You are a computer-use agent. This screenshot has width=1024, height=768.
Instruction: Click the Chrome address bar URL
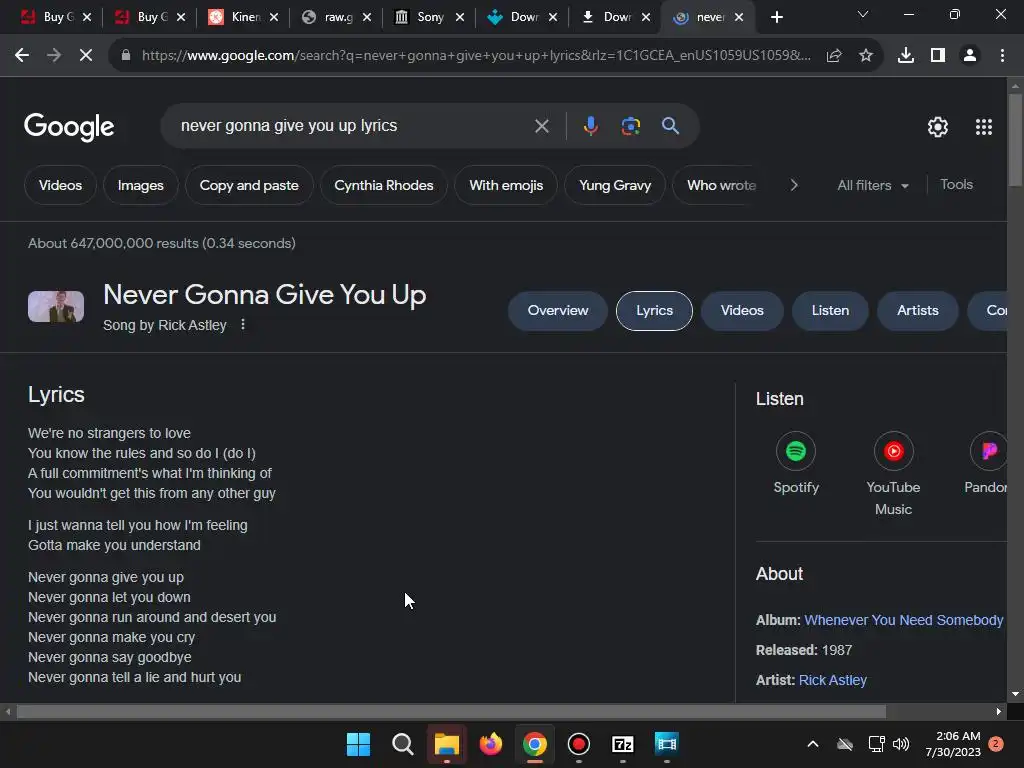pos(477,56)
